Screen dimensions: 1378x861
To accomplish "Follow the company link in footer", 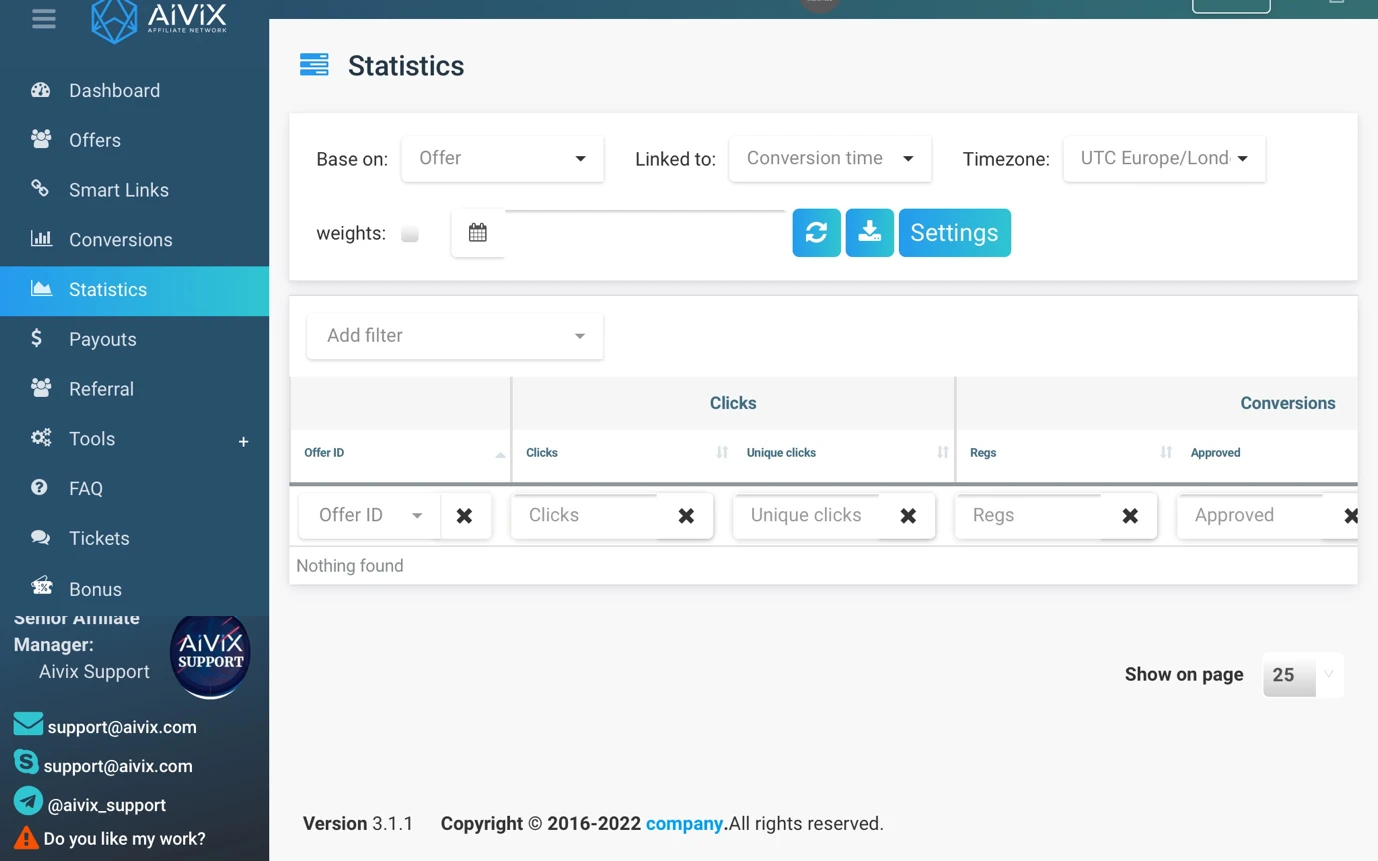I will coord(684,823).
